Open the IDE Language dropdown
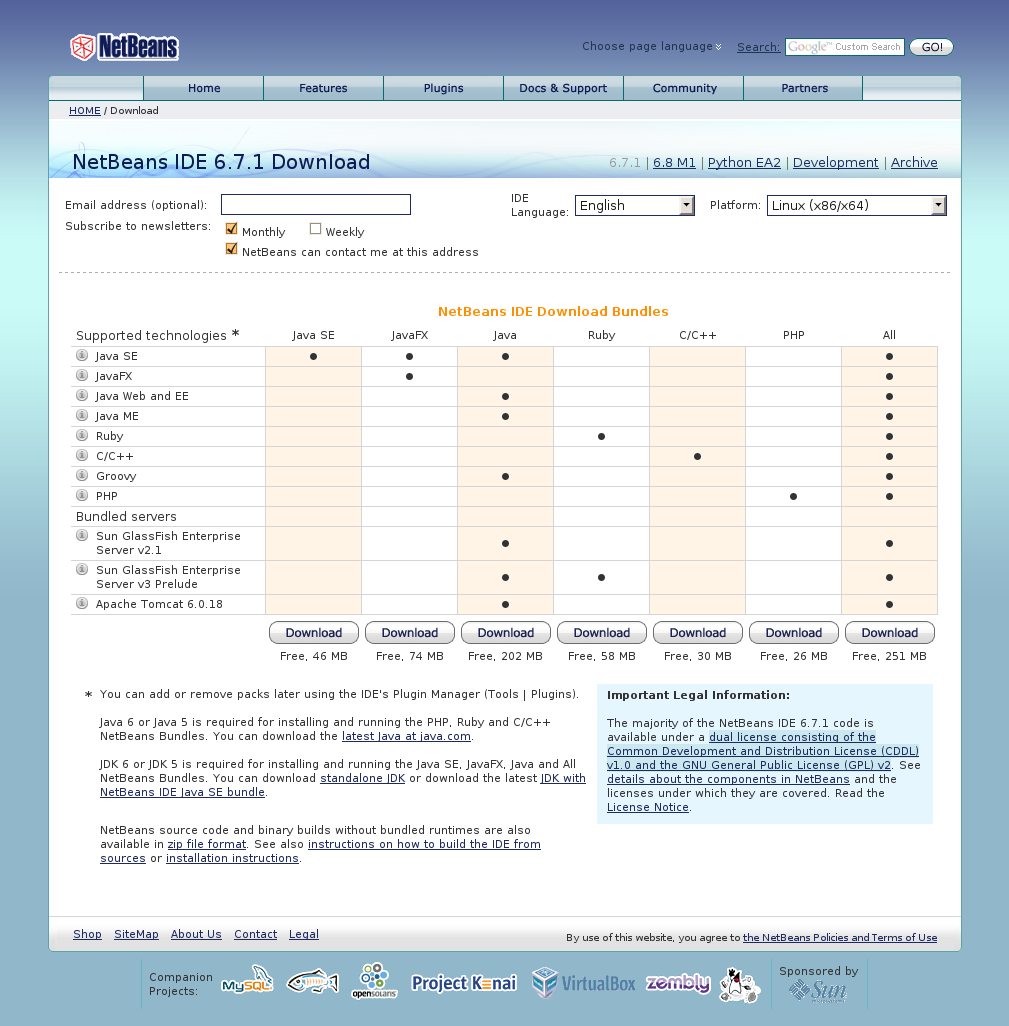1009x1026 pixels. 634,205
